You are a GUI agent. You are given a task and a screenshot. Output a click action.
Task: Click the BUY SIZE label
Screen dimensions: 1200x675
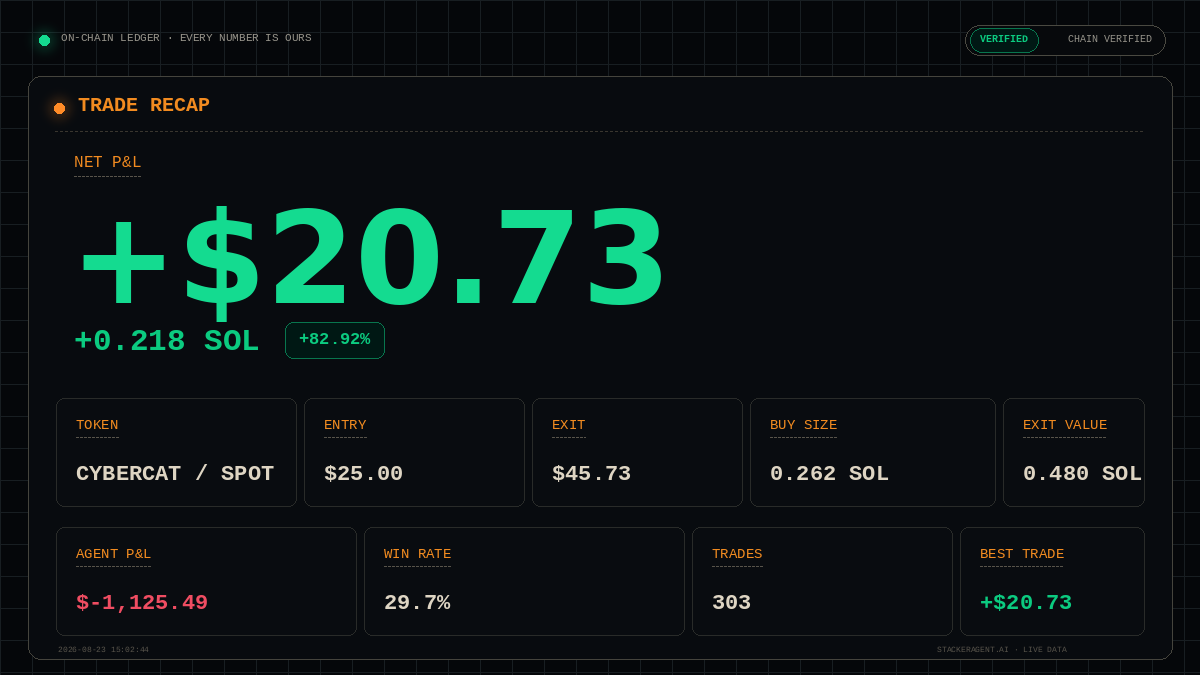click(x=804, y=425)
